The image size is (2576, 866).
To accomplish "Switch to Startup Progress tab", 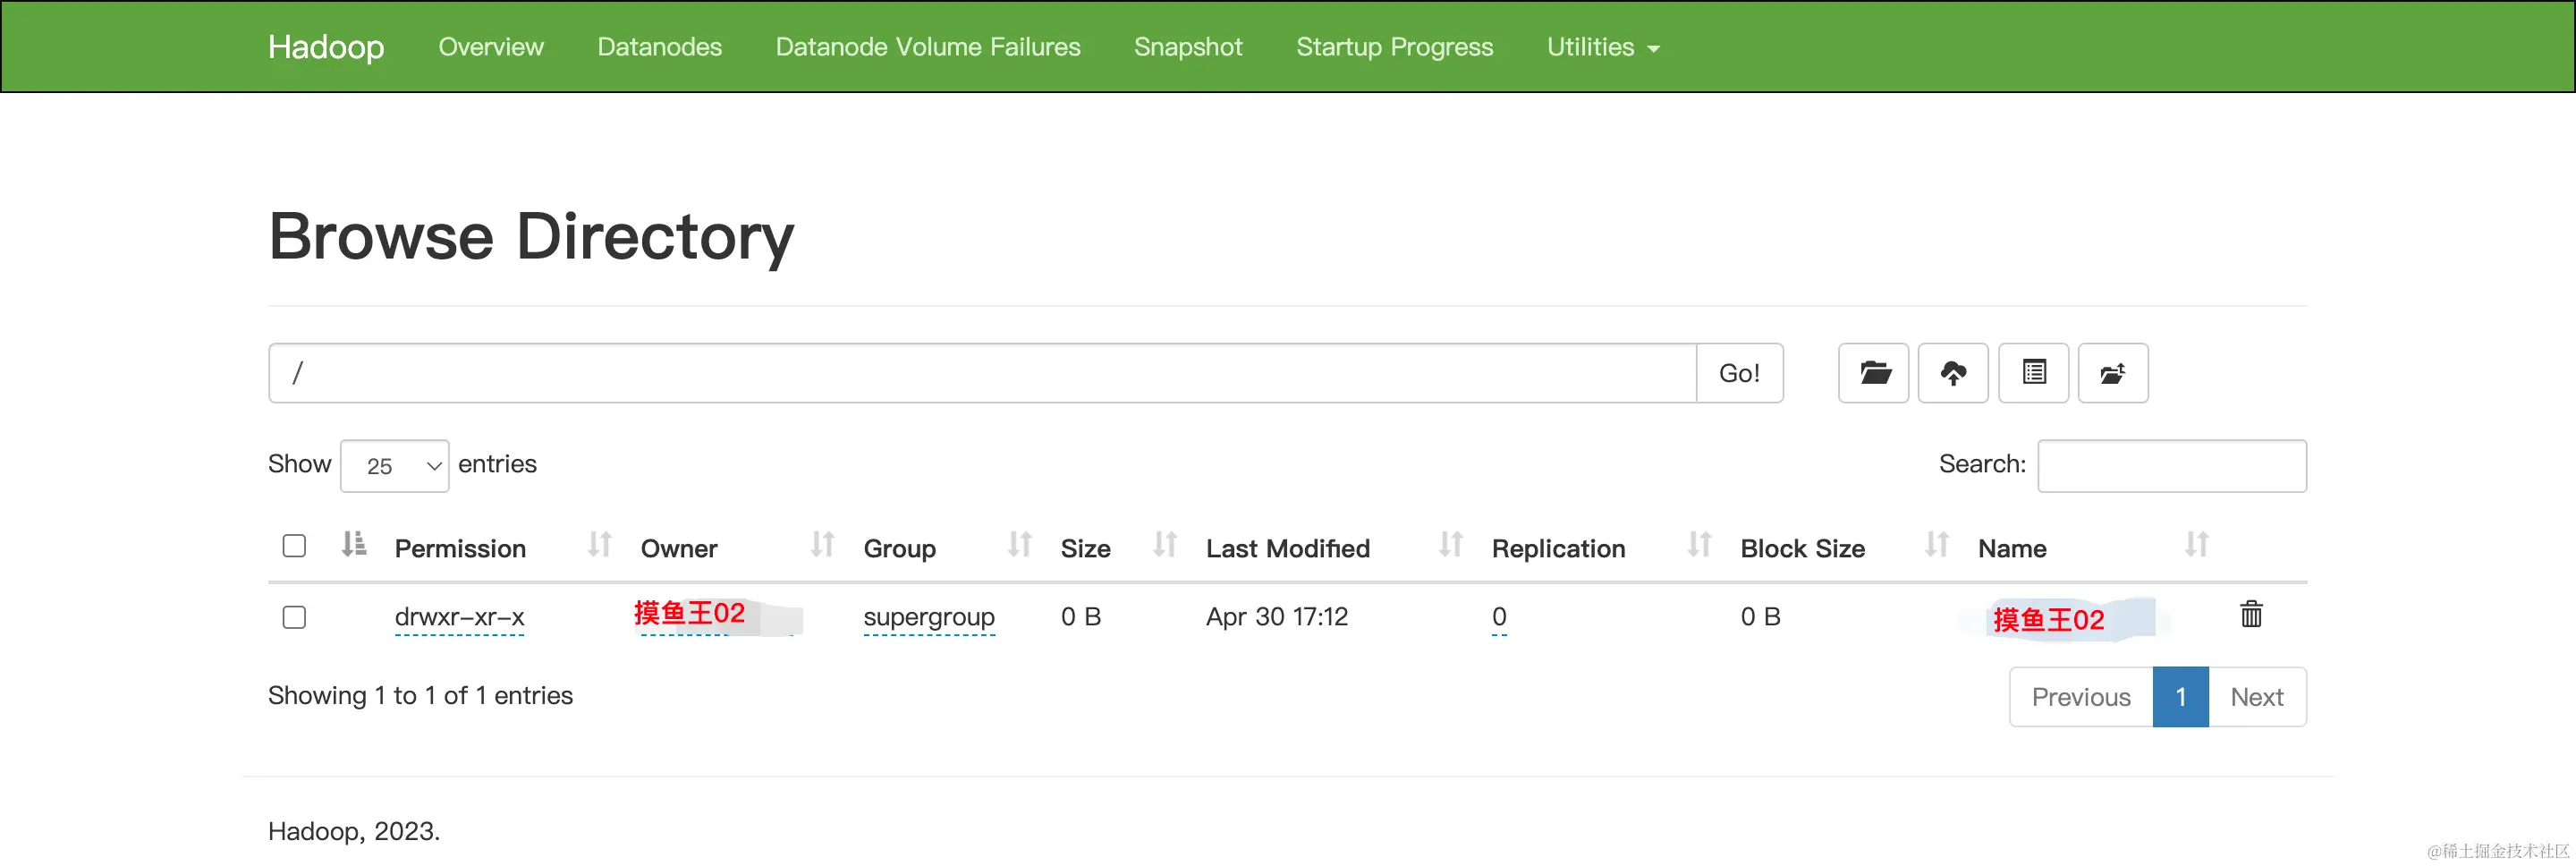I will coord(1394,47).
